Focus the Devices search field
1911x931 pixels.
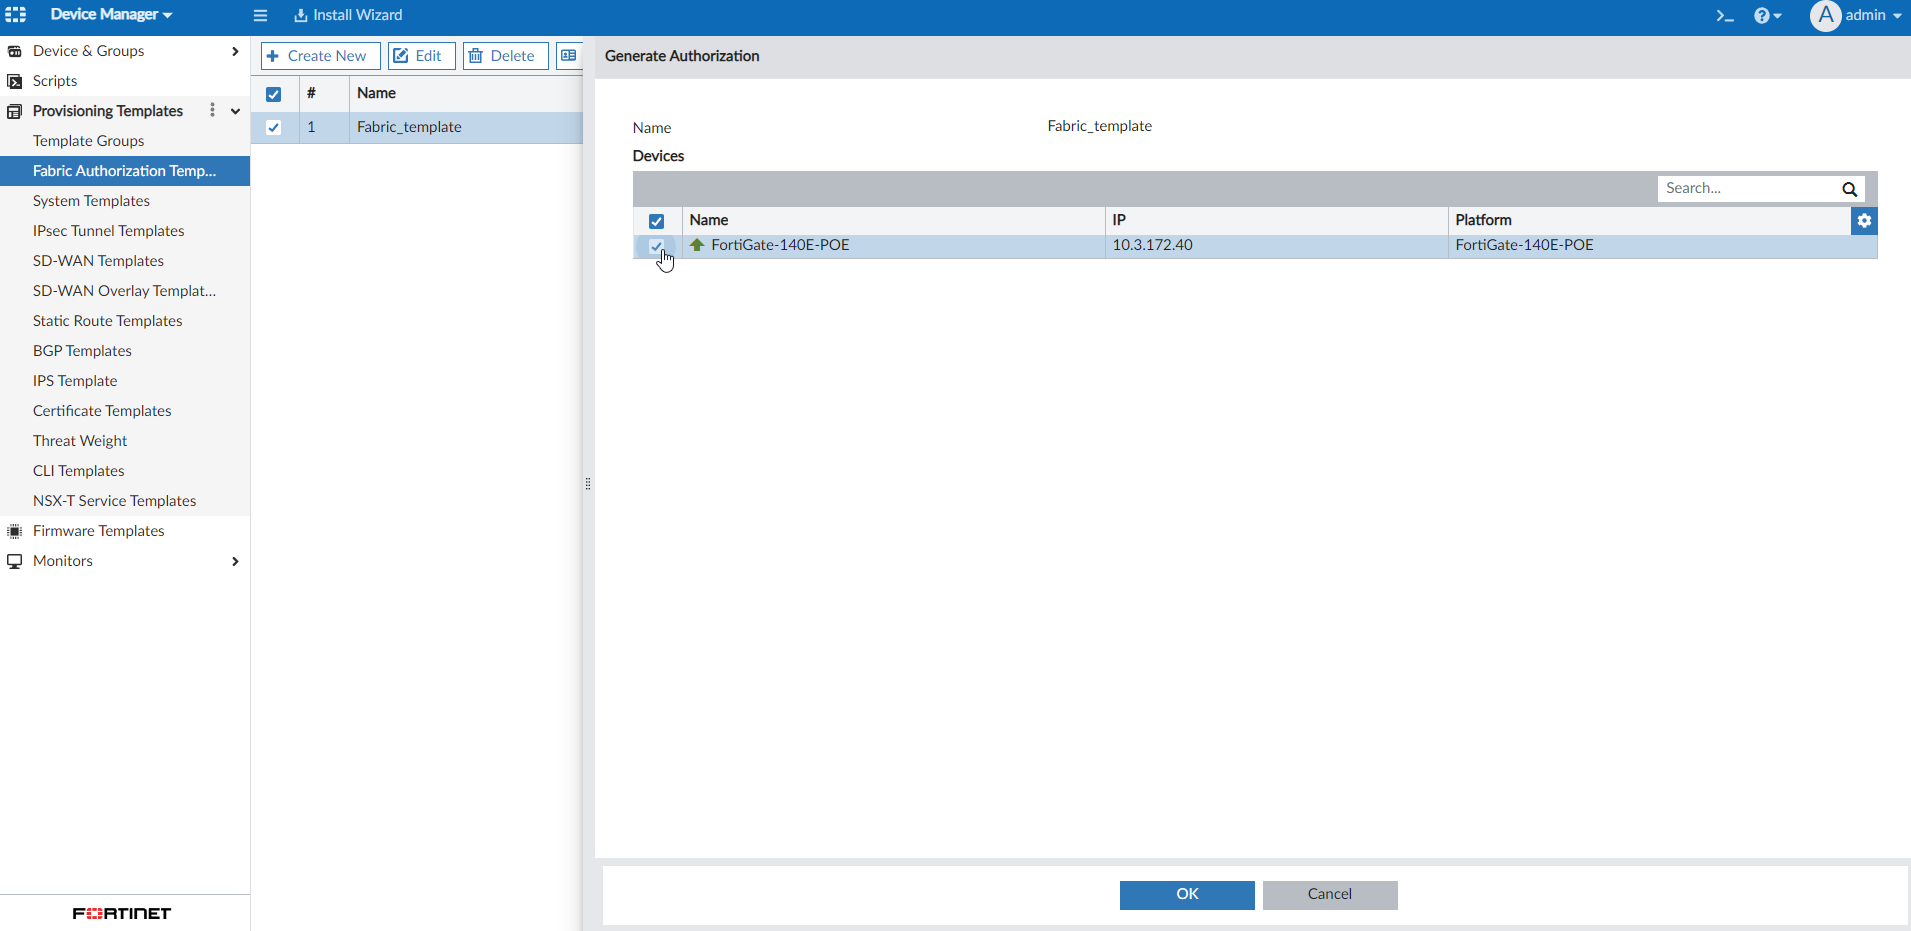1748,188
